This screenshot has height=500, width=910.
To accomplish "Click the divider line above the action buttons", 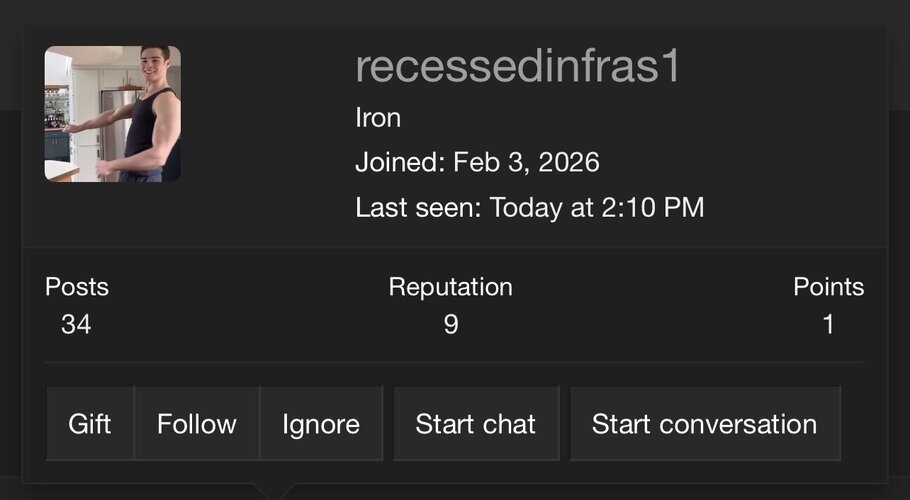I will tap(454, 363).
